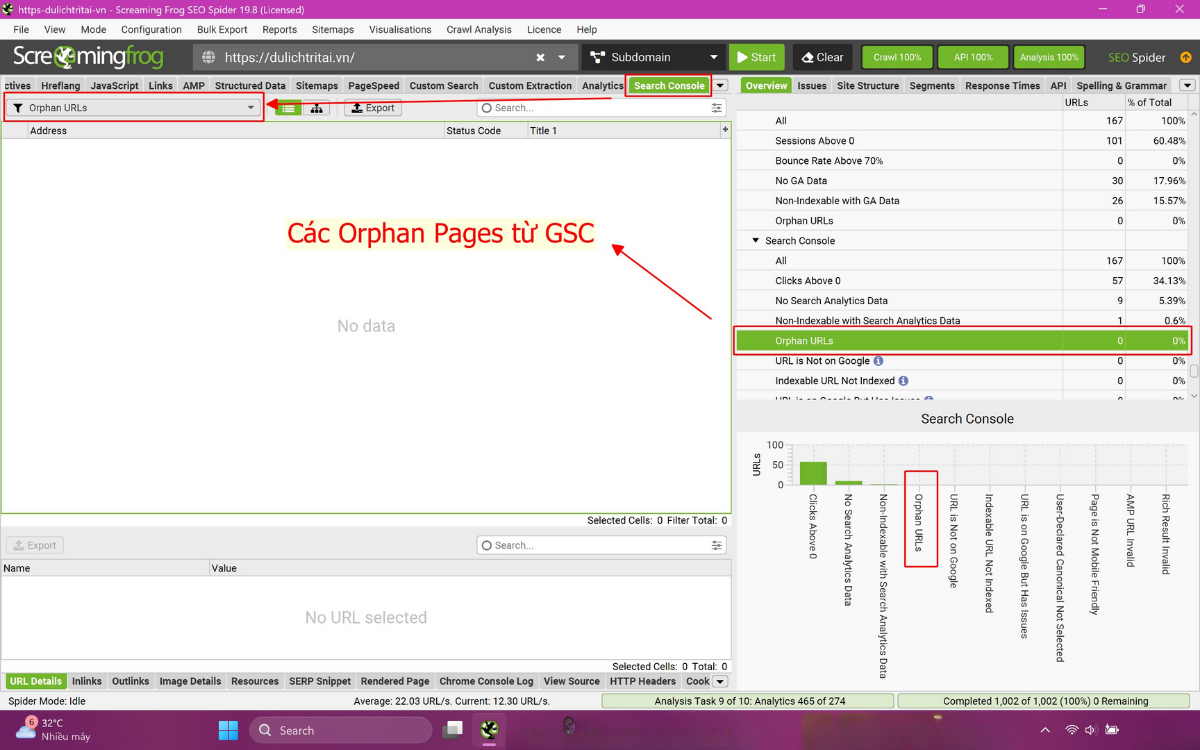This screenshot has height=750, width=1200.
Task: Click the Clear button to reset the crawl
Action: 821,57
